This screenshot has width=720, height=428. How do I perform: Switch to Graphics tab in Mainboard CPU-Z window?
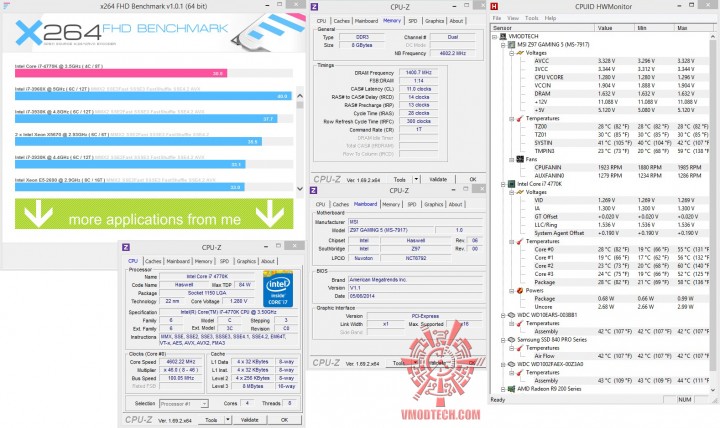click(433, 204)
